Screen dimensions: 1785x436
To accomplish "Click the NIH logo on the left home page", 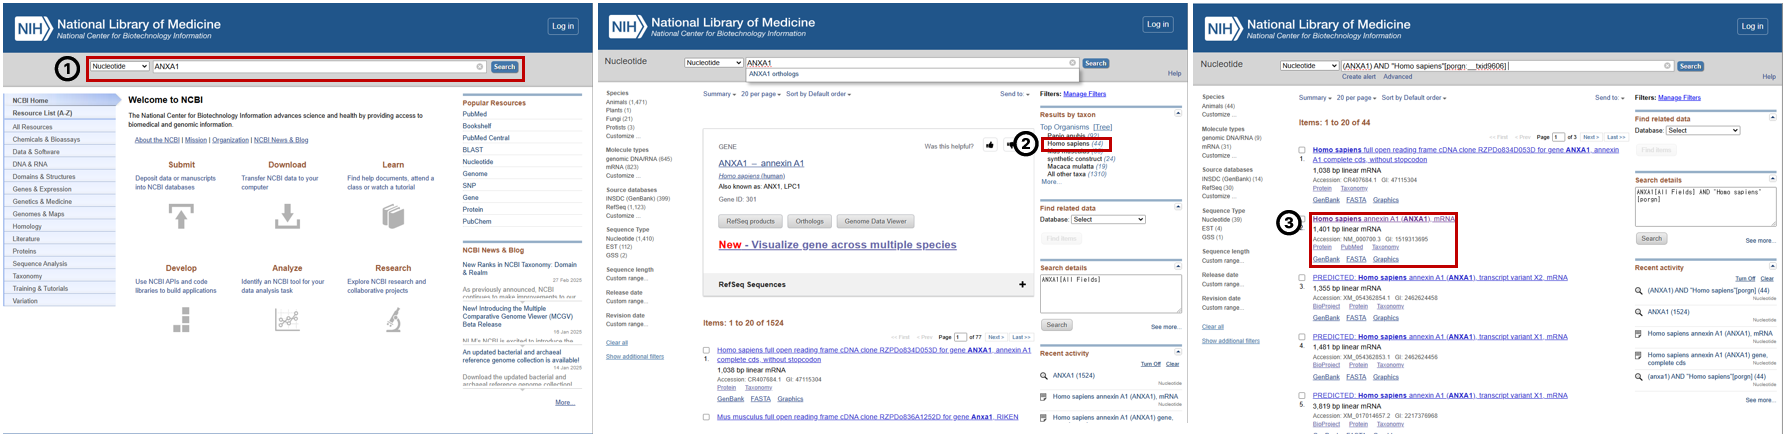I will tap(33, 28).
